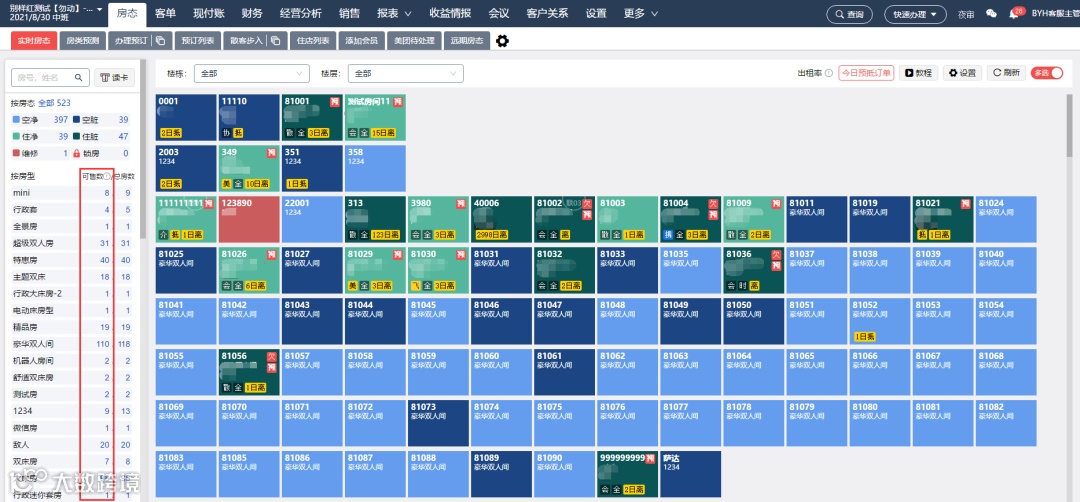Click the search magnifier in room-number field
This screenshot has height=502, width=1080.
tap(79, 78)
